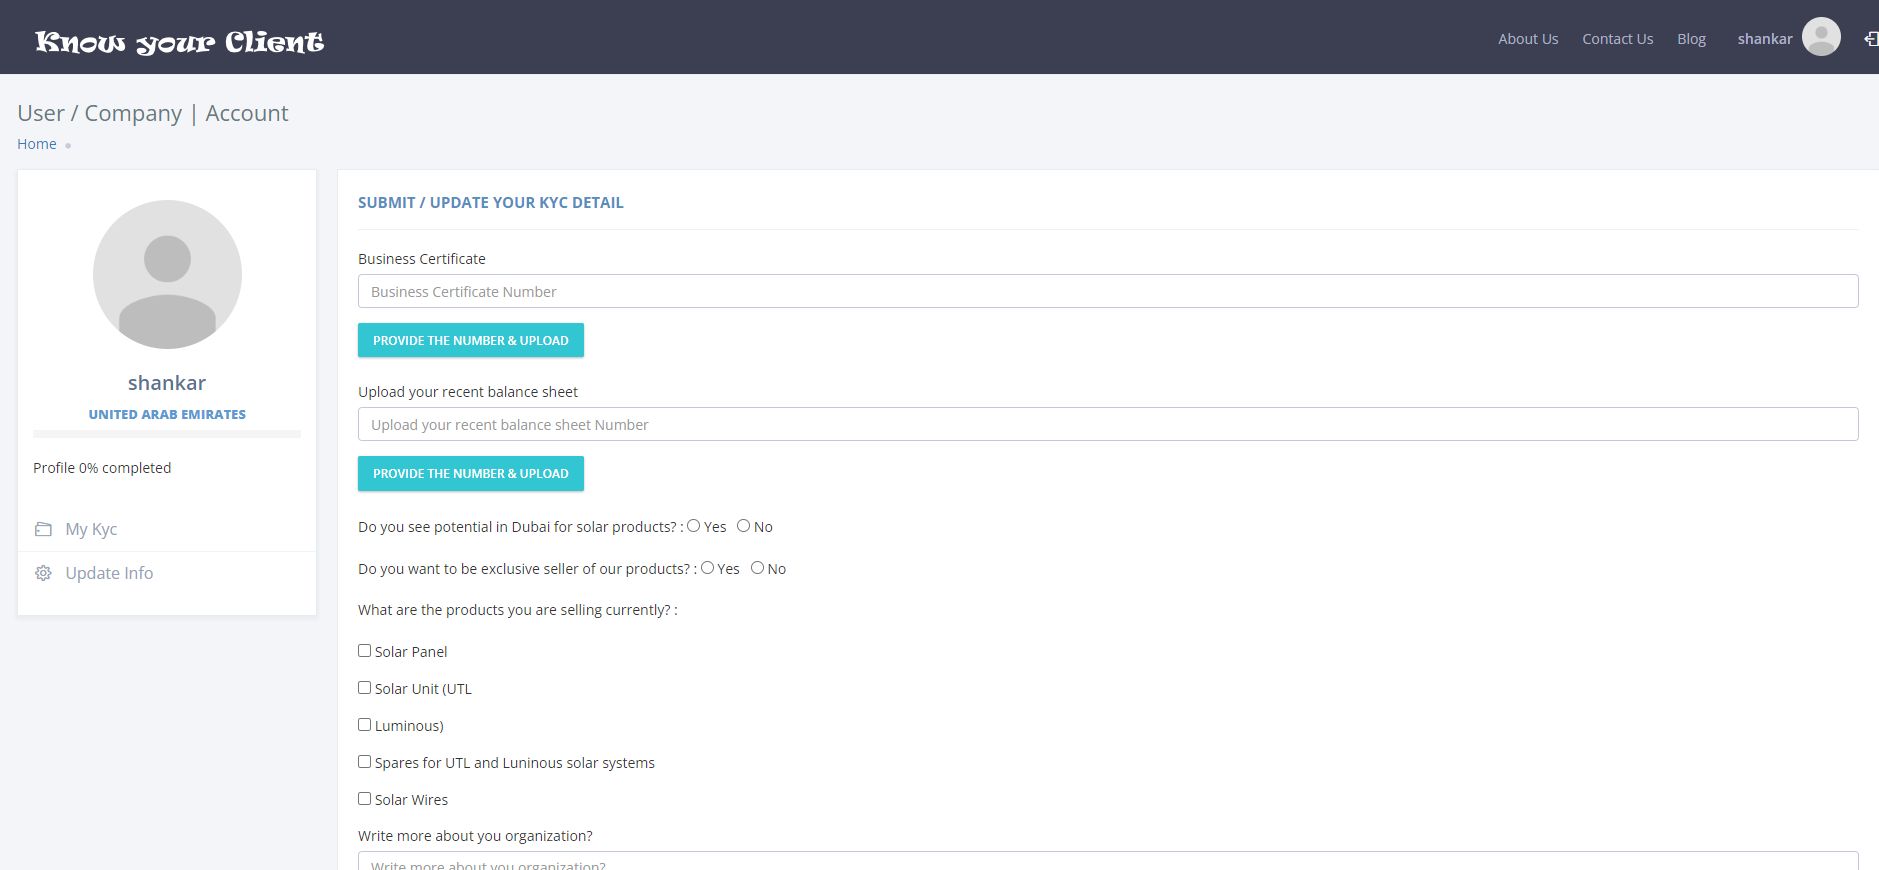Click the logout icon in header
The image size is (1879, 870).
coord(1871,39)
